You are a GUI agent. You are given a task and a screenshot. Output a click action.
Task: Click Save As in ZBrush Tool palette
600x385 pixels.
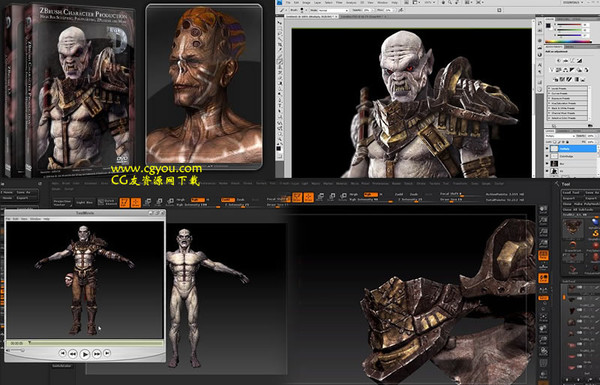[591, 192]
